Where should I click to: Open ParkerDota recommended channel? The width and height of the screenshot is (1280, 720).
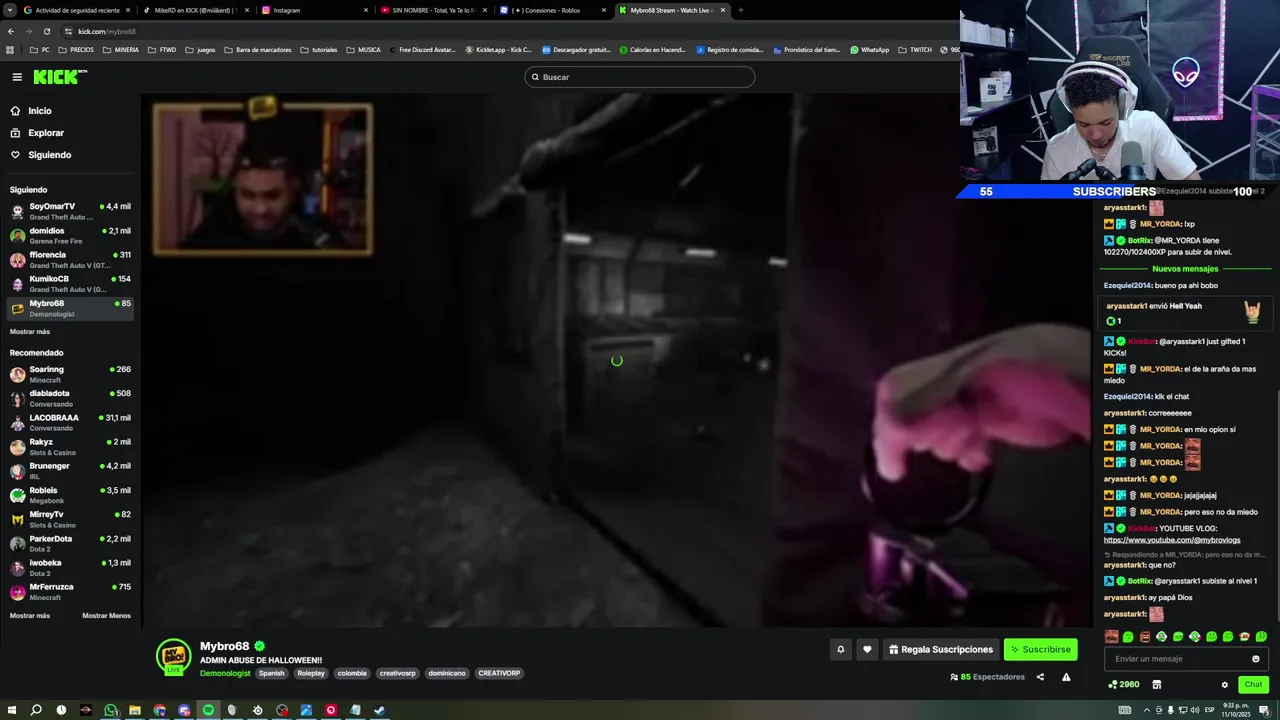70,543
